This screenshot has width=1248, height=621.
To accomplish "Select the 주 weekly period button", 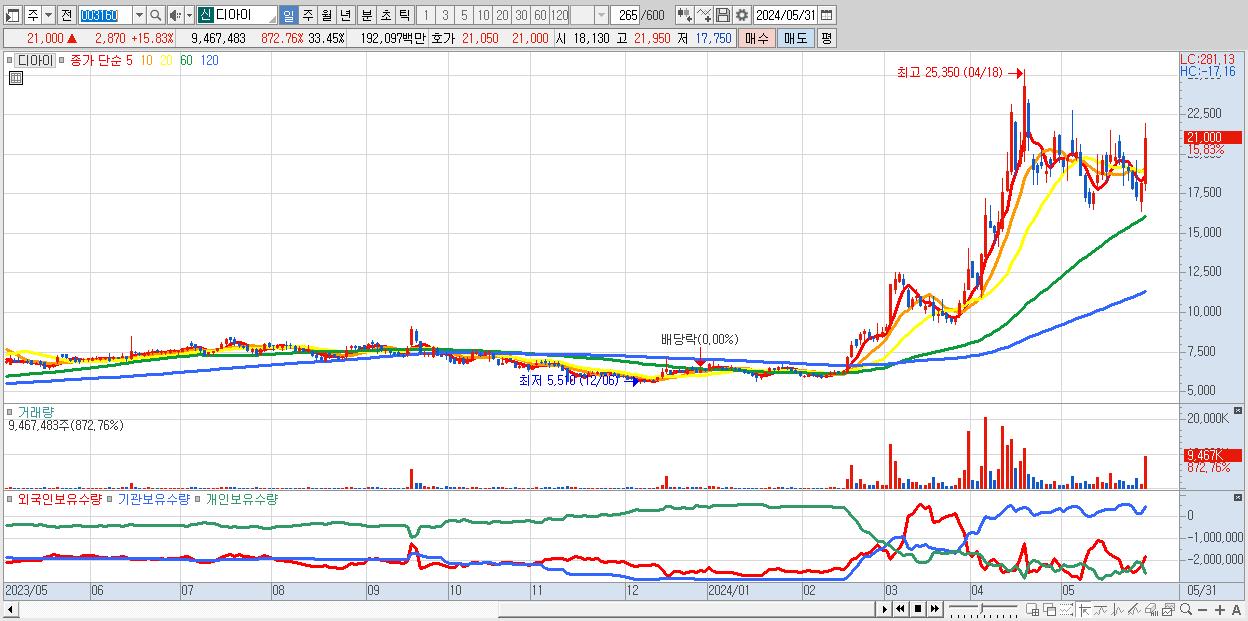I will (308, 16).
